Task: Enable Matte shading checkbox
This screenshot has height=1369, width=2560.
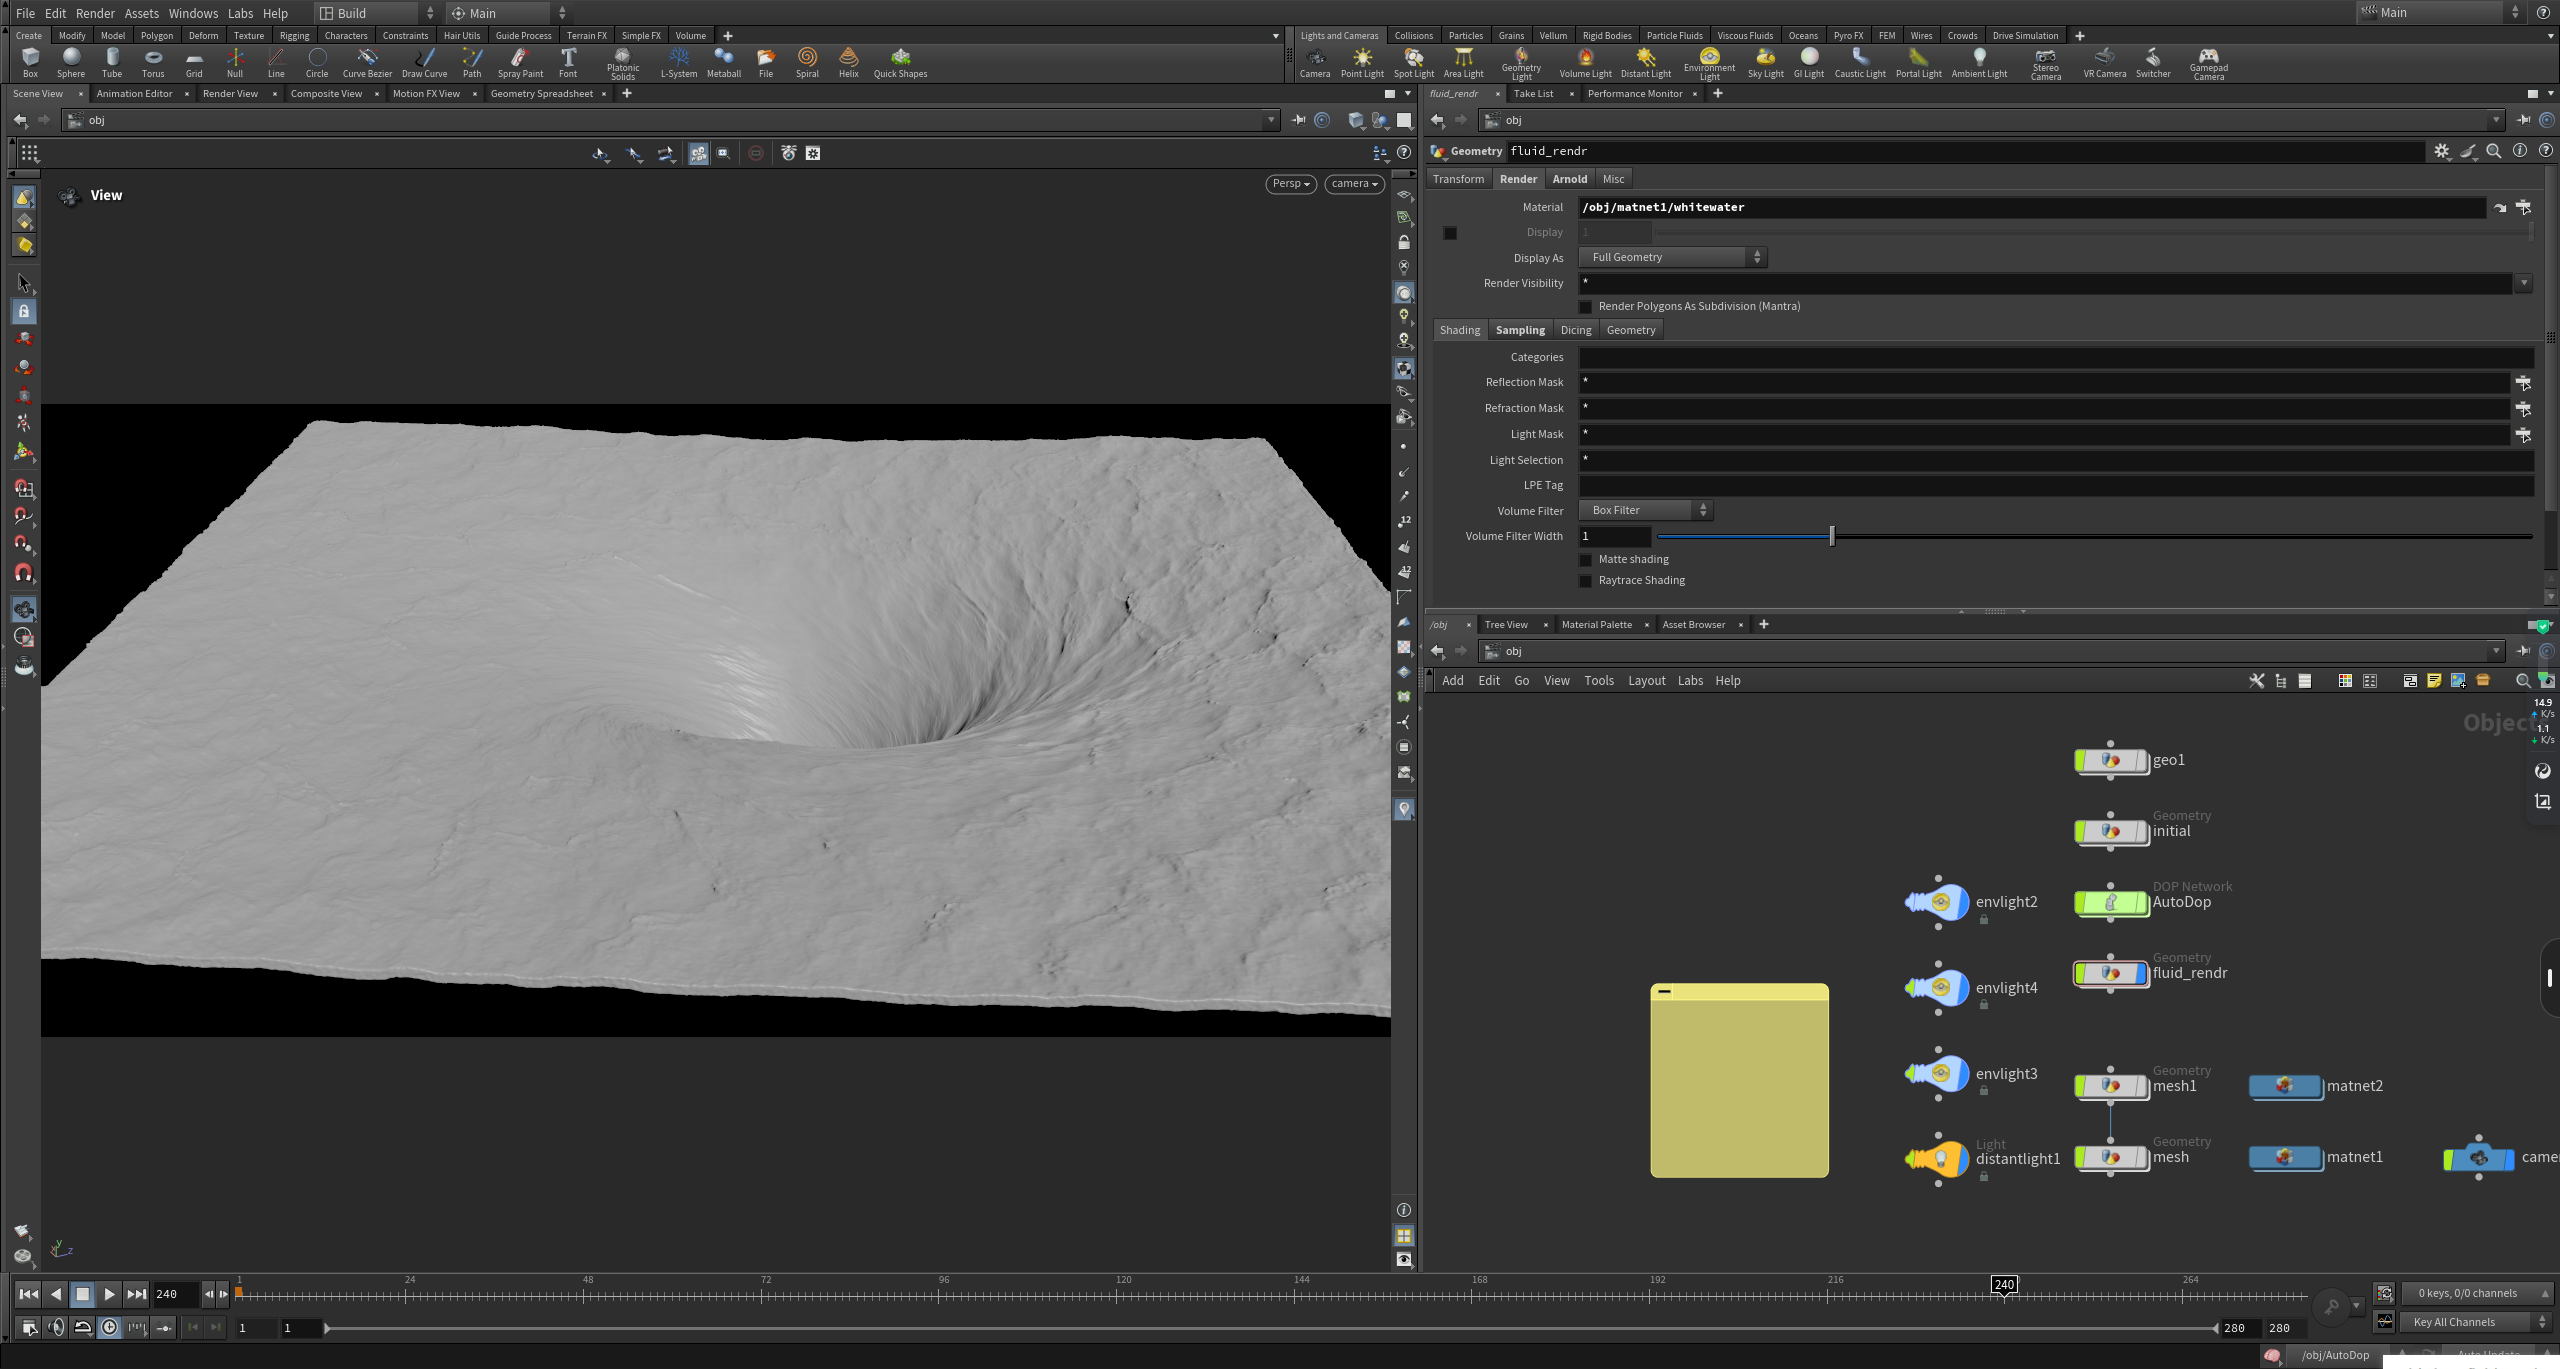Action: pyautogui.click(x=1585, y=560)
